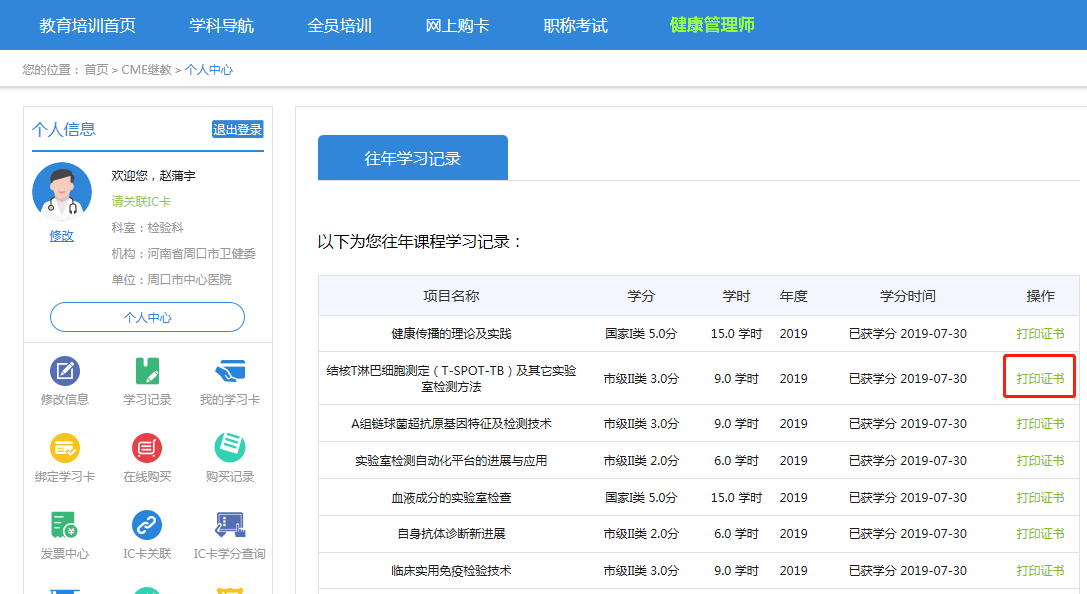This screenshot has width=1087, height=594.
Task: Select course name 临床实用免疫检验技术
Action: pos(451,570)
